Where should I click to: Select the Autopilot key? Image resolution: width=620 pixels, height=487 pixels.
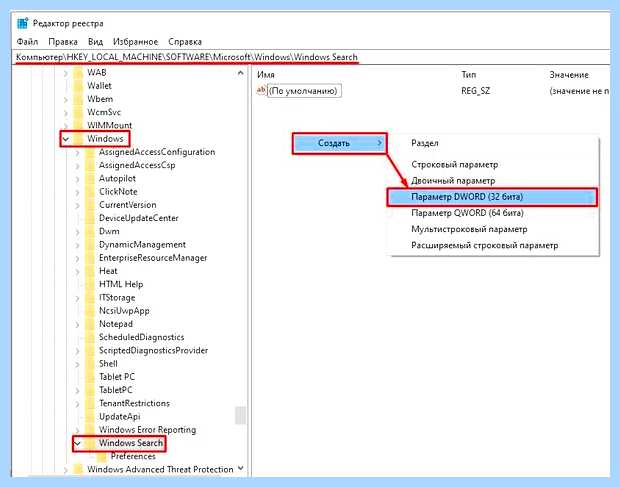tap(117, 179)
